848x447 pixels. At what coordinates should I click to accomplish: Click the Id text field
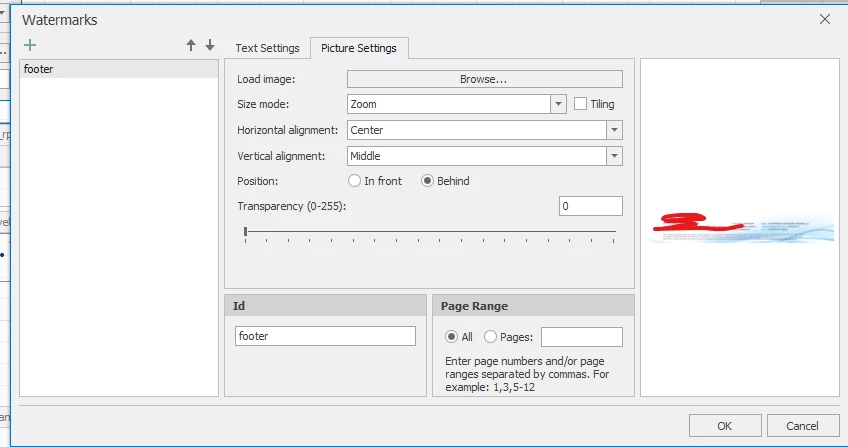(325, 337)
